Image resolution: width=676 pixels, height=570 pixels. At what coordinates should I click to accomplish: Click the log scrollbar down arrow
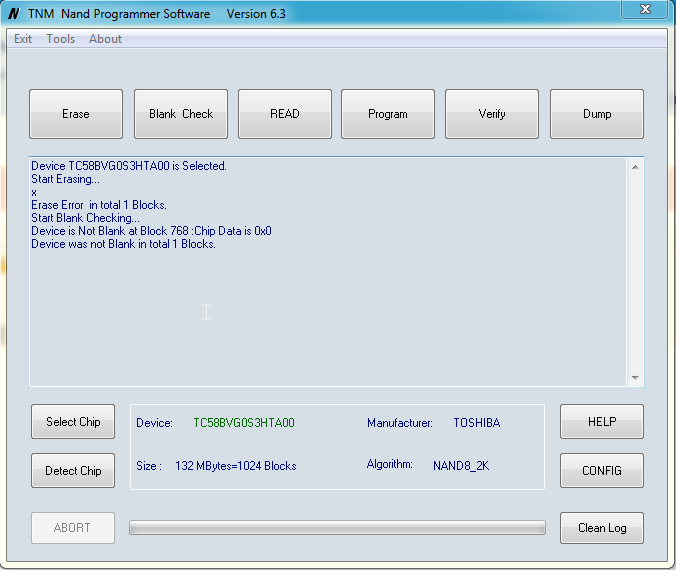pos(635,377)
